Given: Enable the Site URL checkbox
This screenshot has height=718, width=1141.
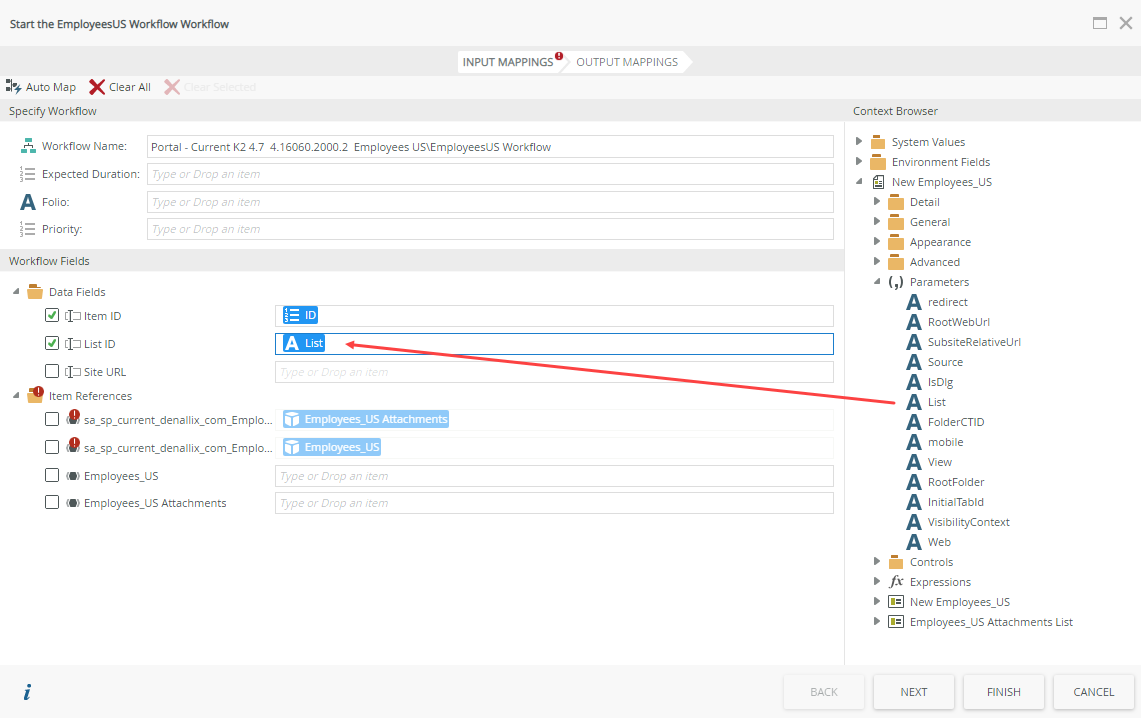Looking at the screenshot, I should pos(52,372).
